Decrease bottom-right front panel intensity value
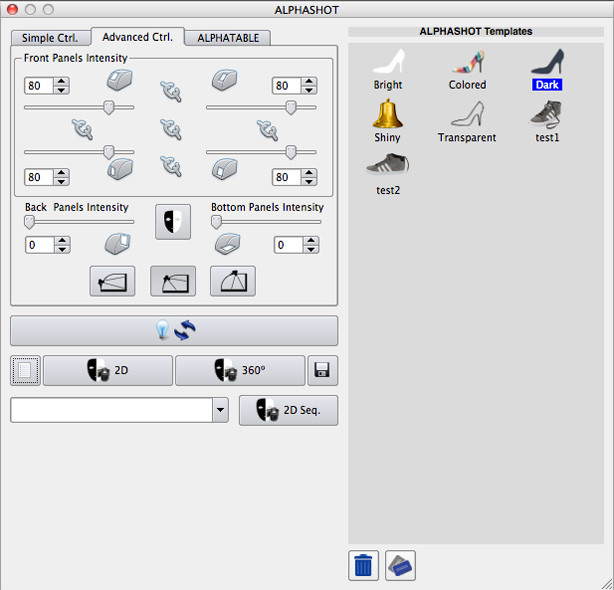This screenshot has width=614, height=590. point(309,181)
